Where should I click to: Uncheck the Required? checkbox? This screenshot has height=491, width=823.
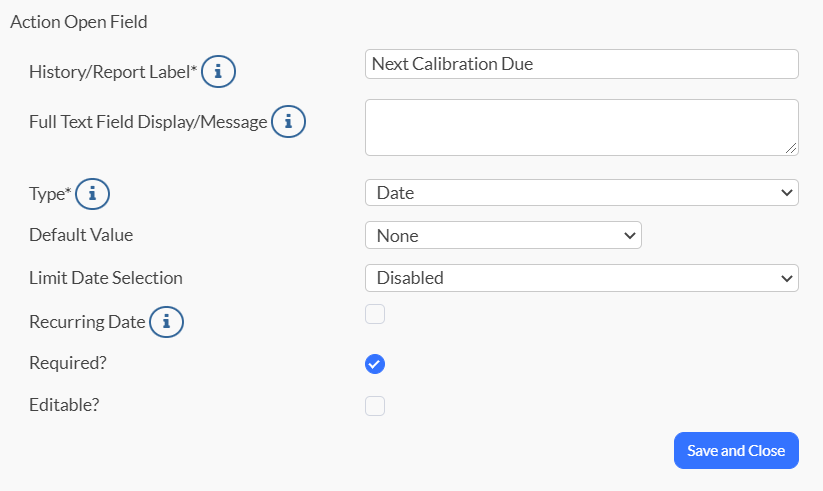click(x=375, y=364)
